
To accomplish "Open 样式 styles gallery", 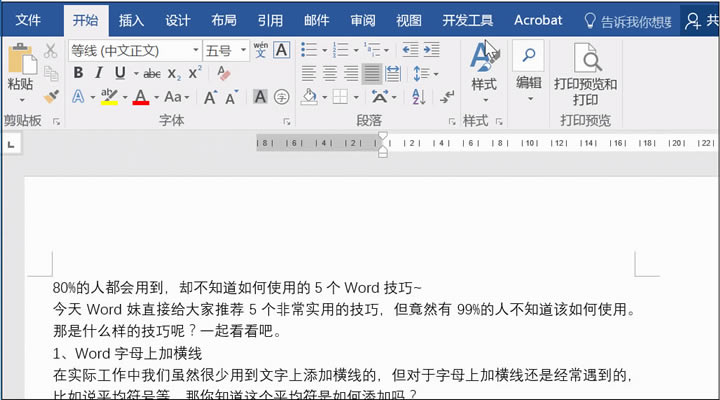I will [484, 71].
